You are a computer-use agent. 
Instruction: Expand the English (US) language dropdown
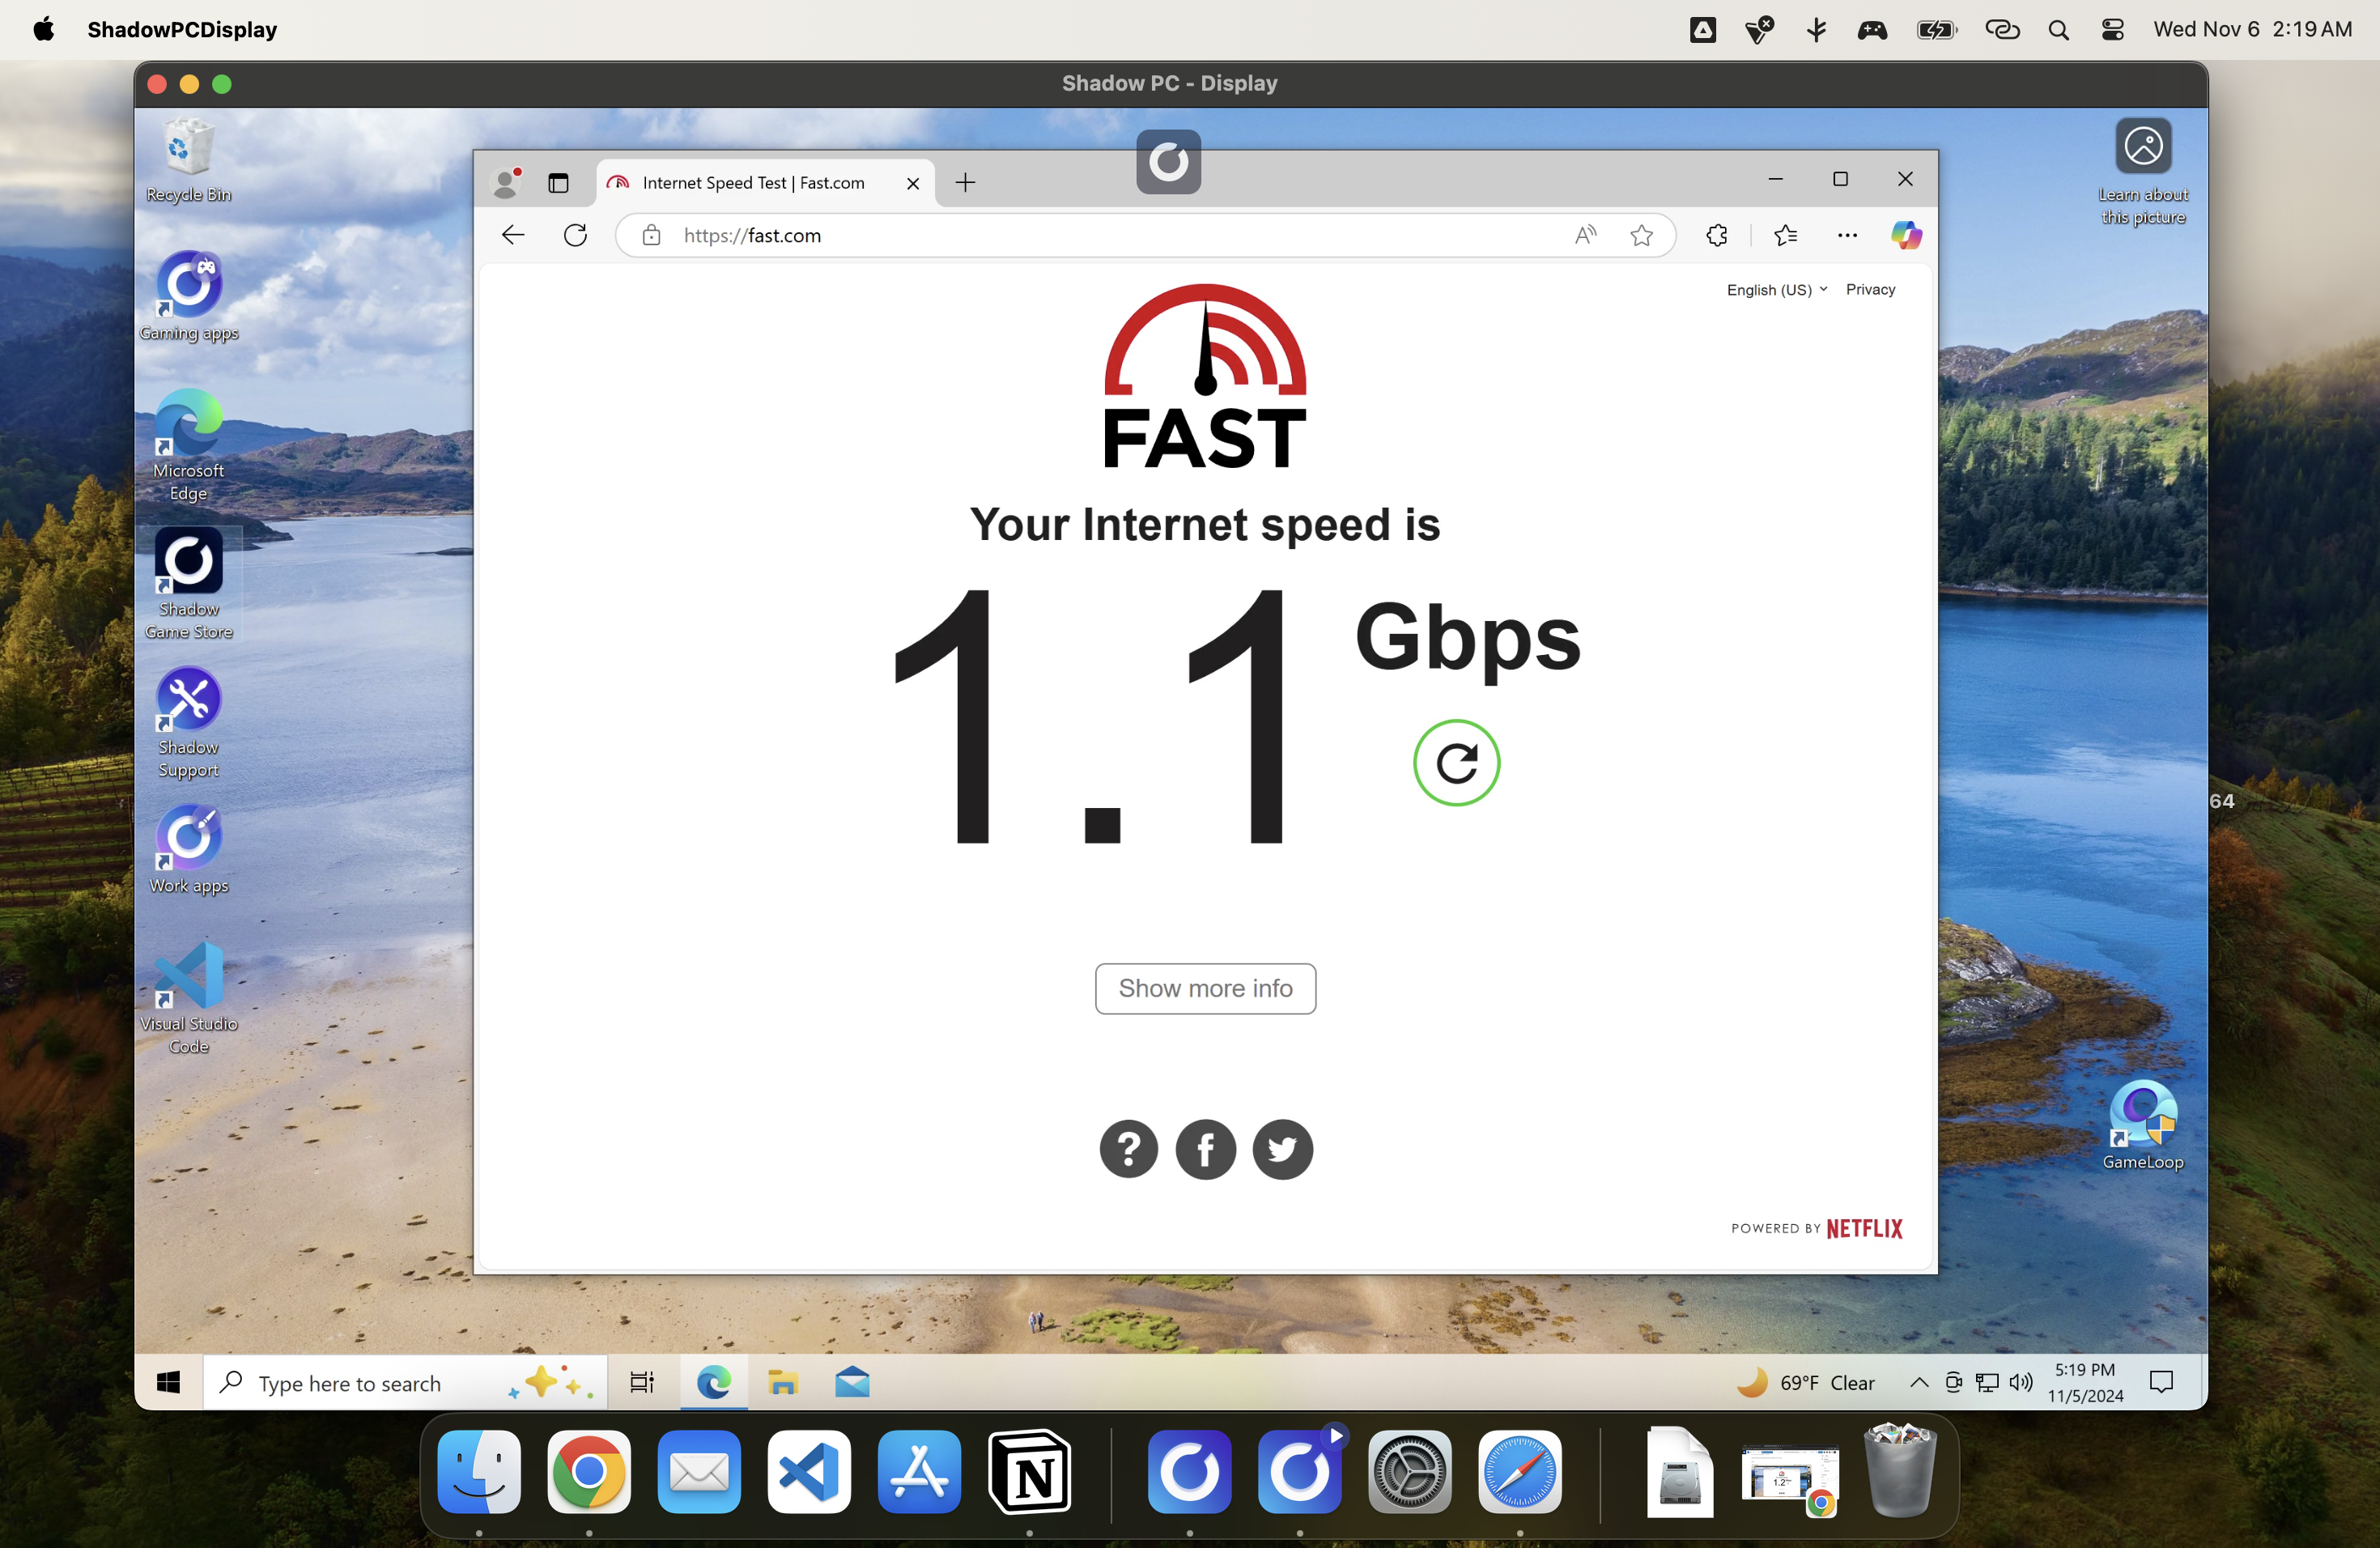(1777, 289)
